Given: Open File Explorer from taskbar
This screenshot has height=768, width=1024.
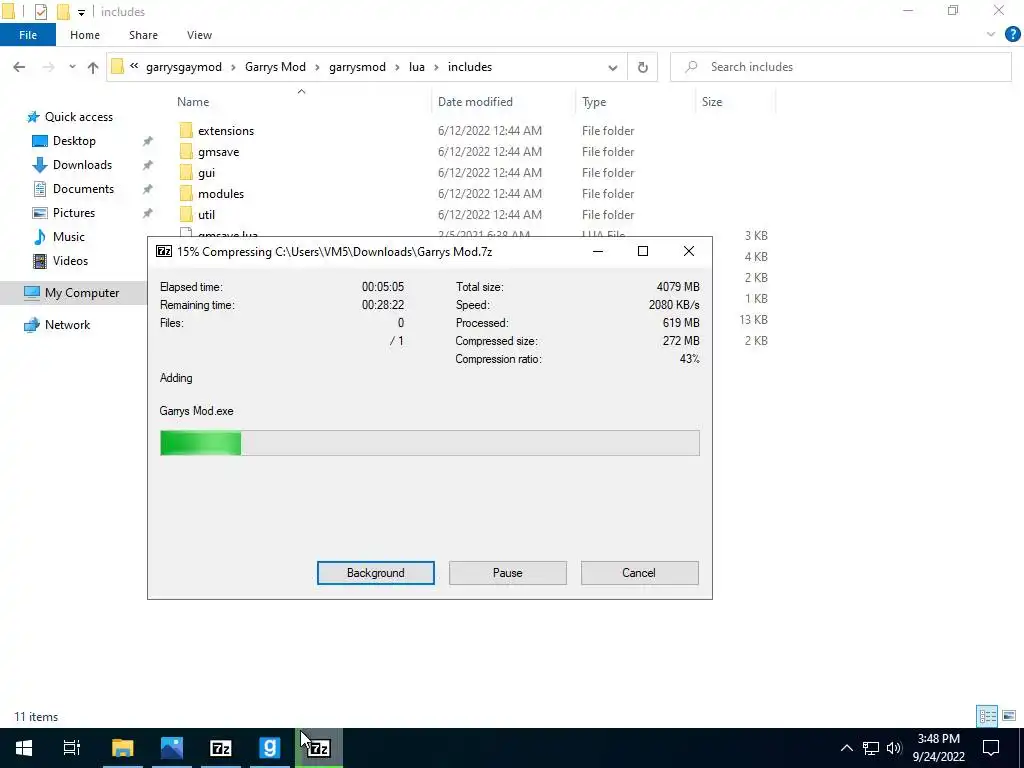Looking at the screenshot, I should (x=122, y=748).
